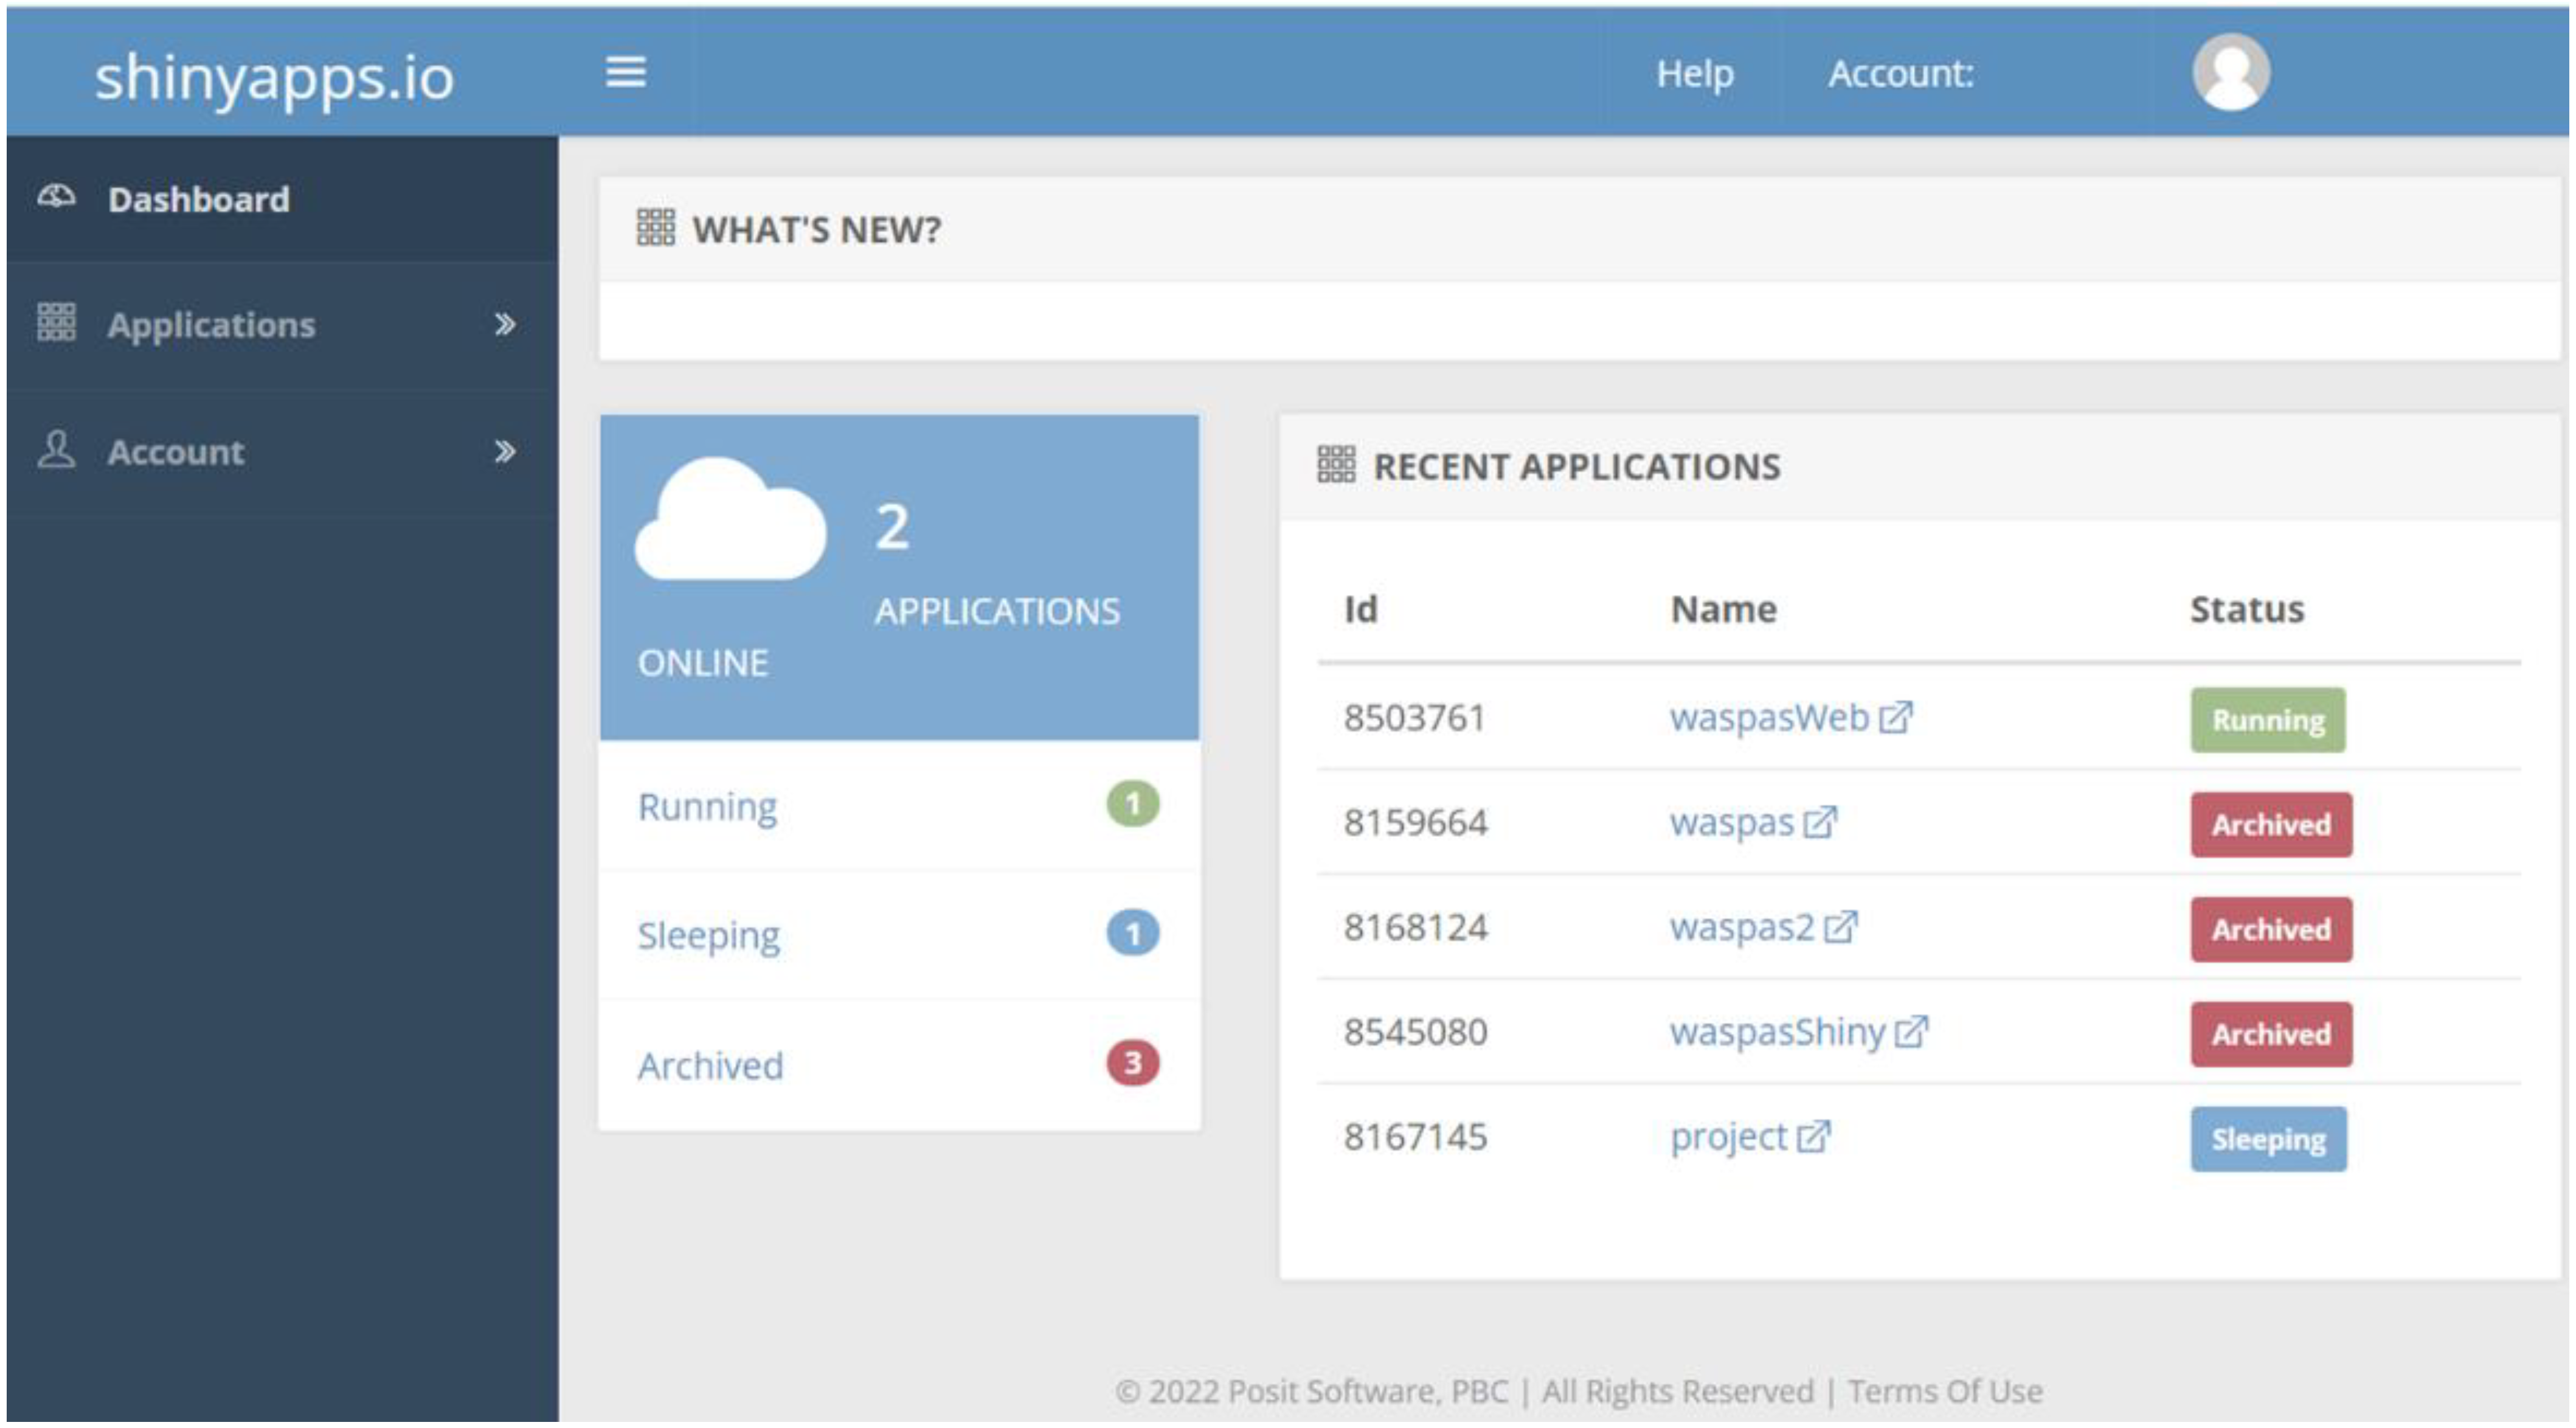The width and height of the screenshot is (2576, 1428).
Task: Click the red Archived count badge
Action: pyautogui.click(x=1132, y=1063)
